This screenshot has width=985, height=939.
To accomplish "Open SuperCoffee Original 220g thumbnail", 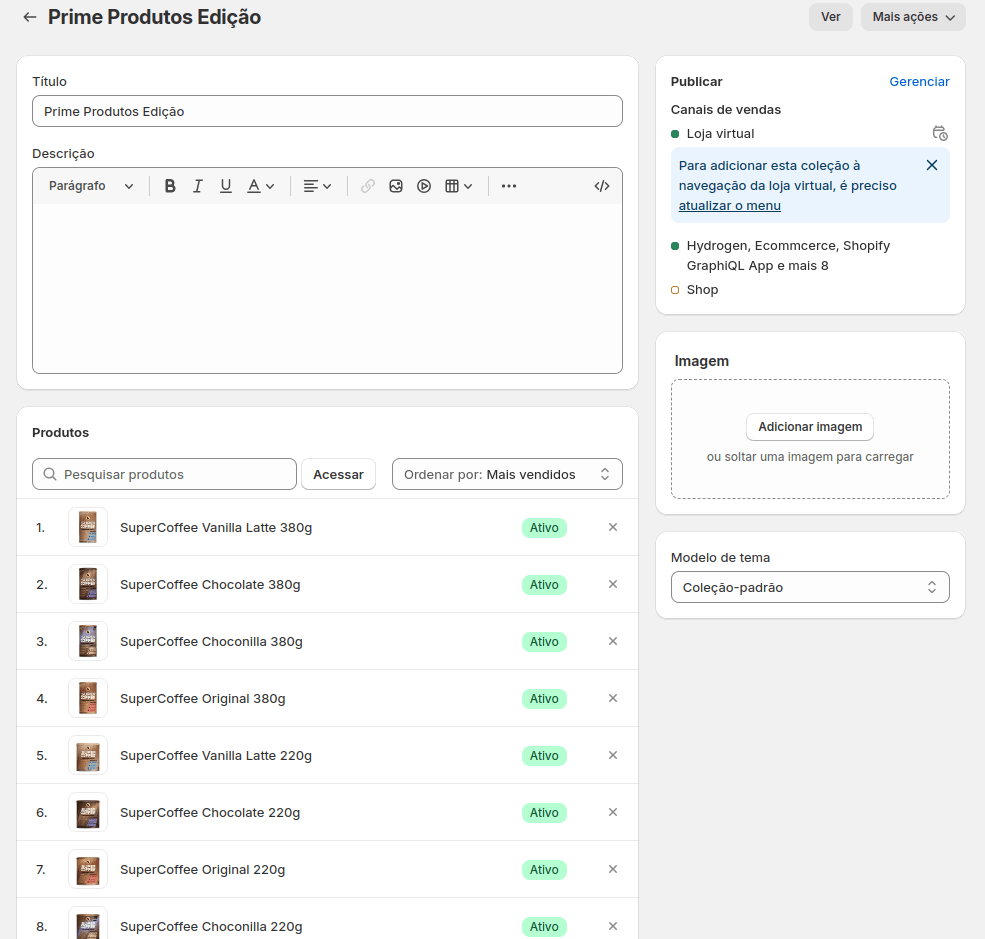I will point(88,869).
